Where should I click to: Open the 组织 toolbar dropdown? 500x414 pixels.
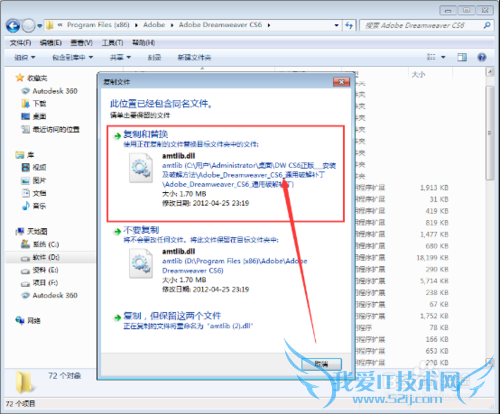[x=25, y=57]
